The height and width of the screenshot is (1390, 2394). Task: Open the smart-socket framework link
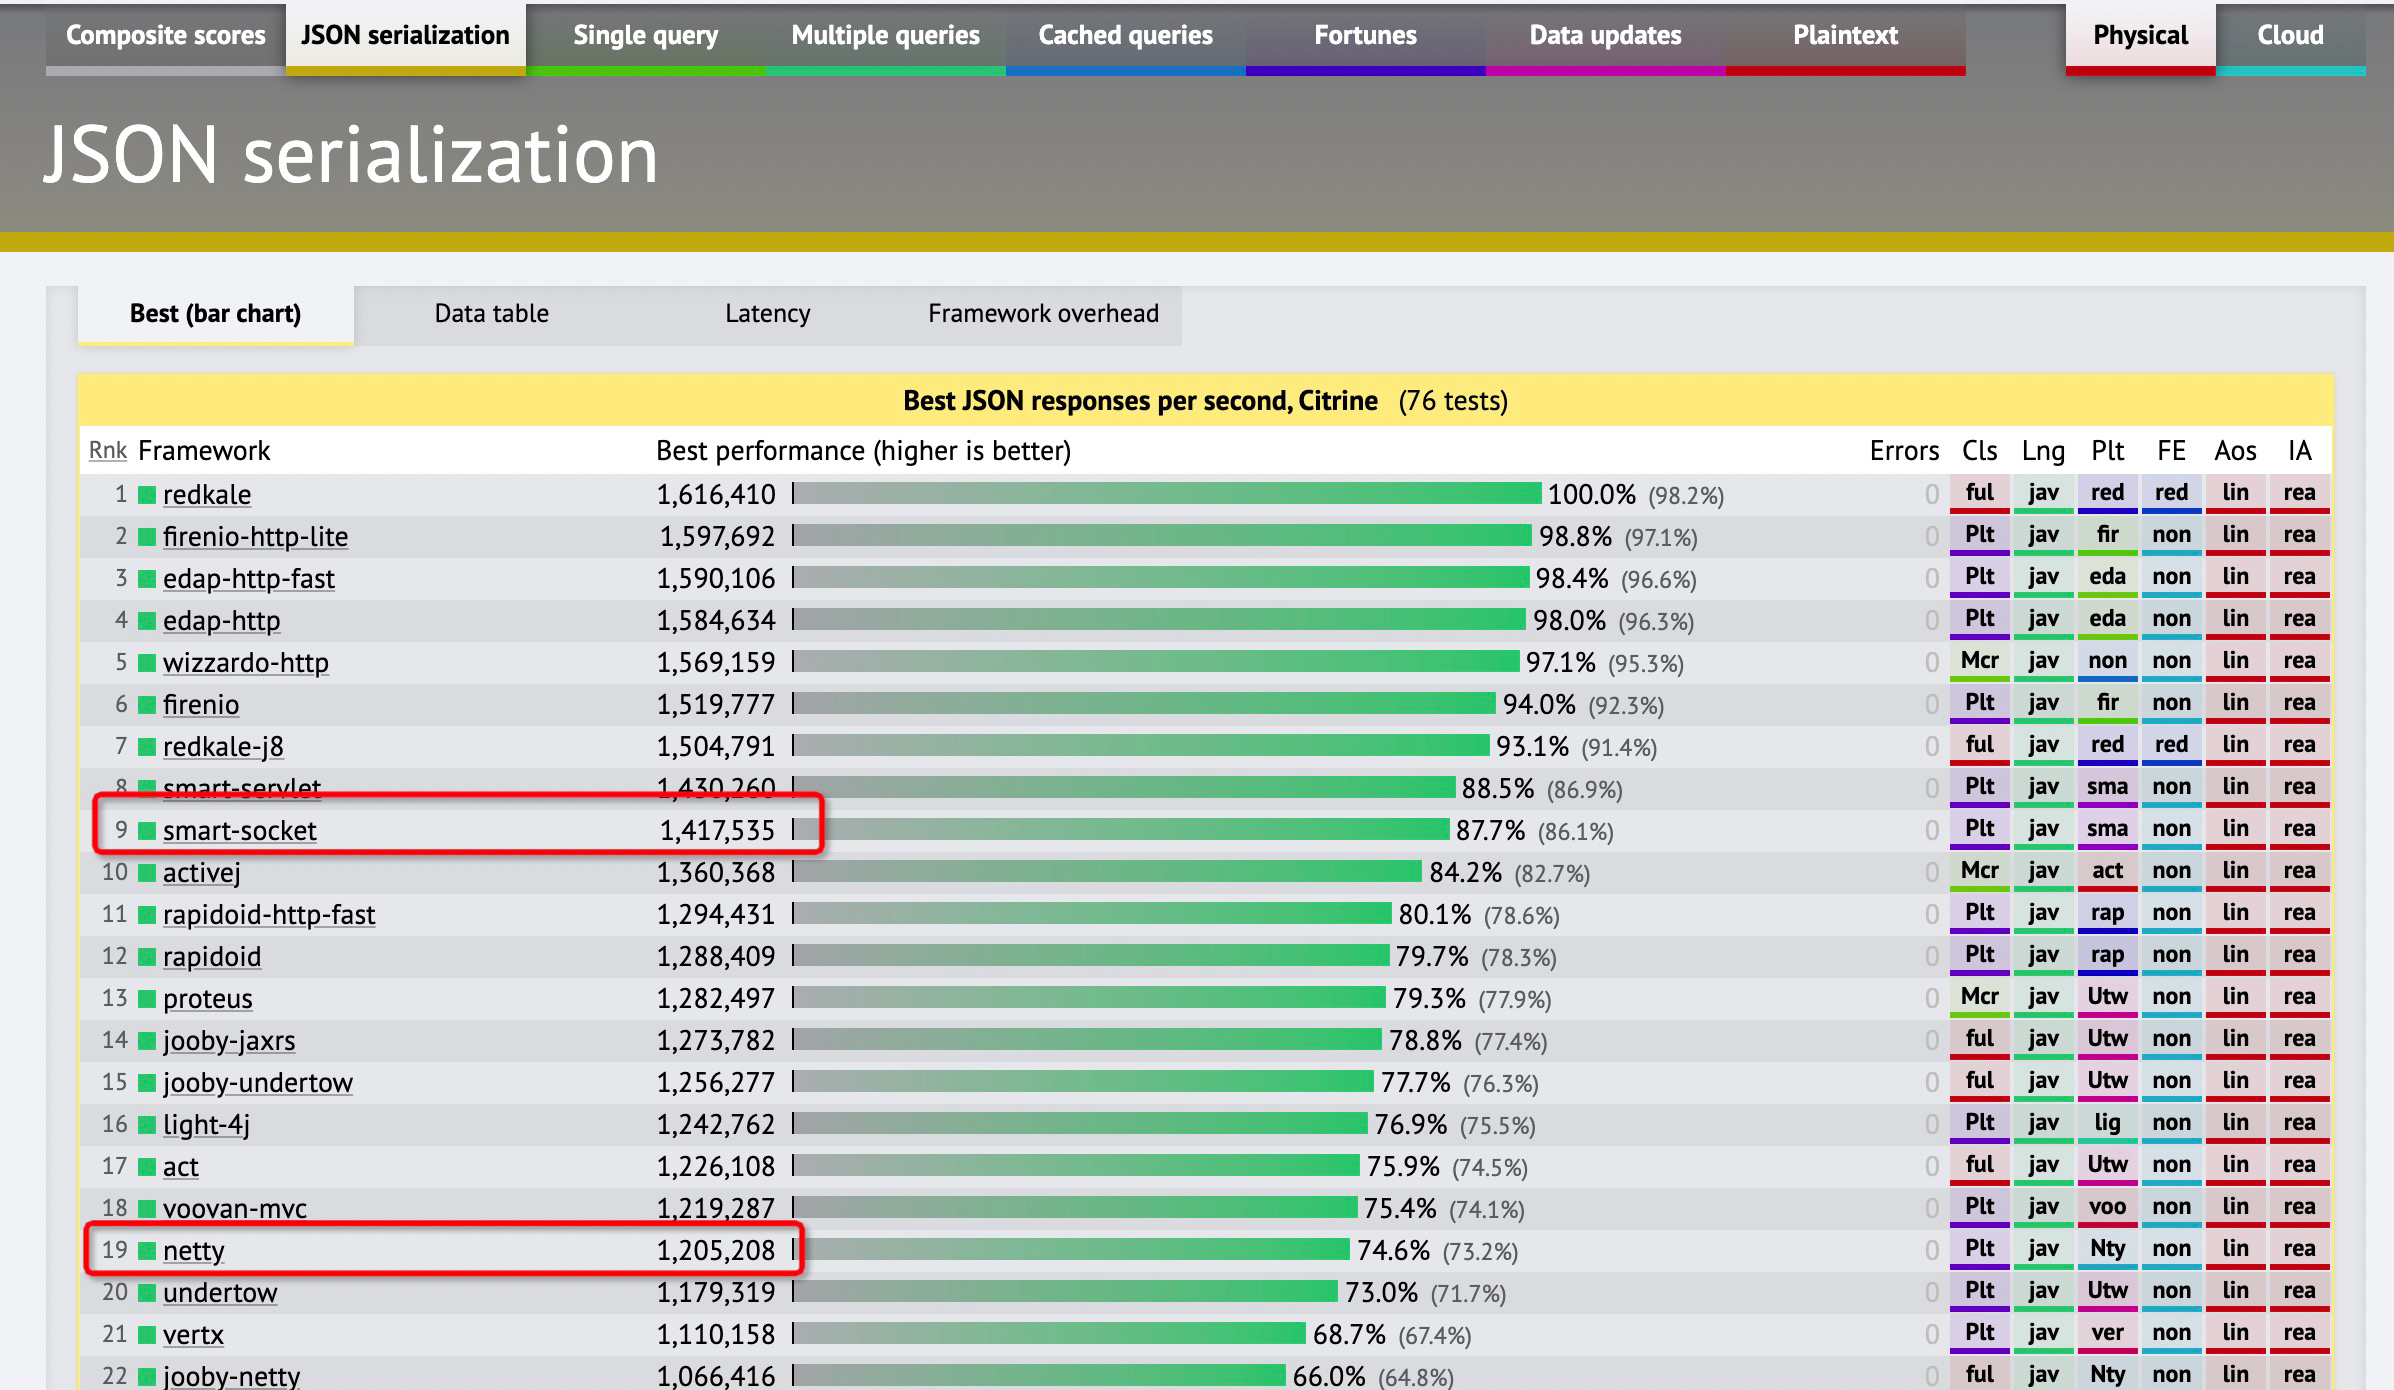tap(240, 831)
